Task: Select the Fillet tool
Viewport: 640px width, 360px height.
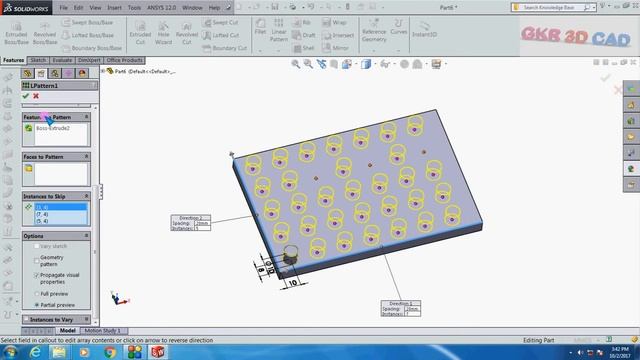Action: (x=260, y=26)
